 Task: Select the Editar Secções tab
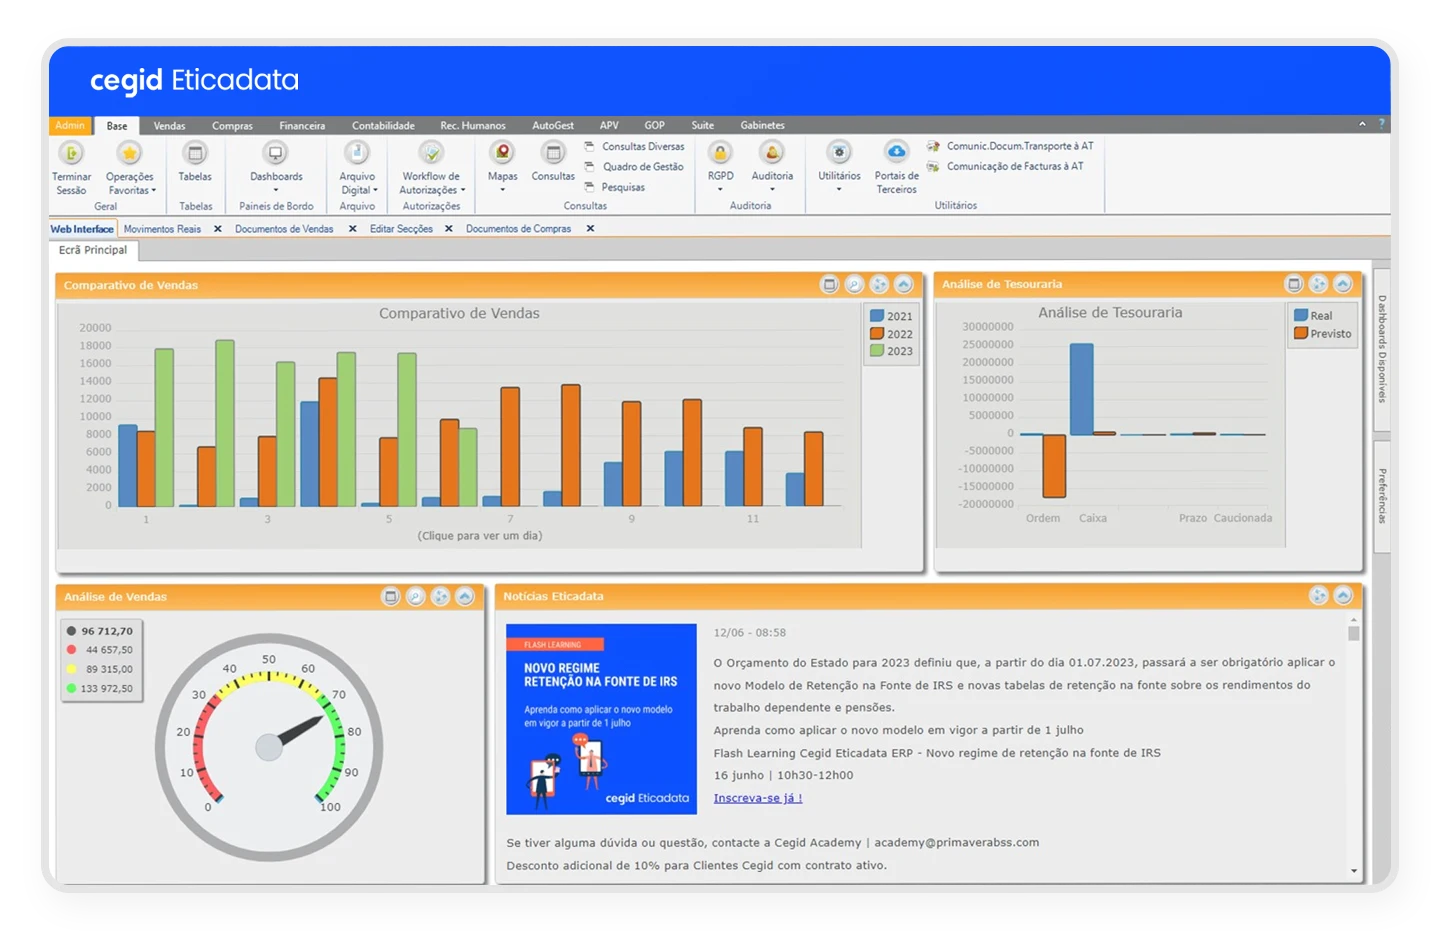[x=400, y=228]
